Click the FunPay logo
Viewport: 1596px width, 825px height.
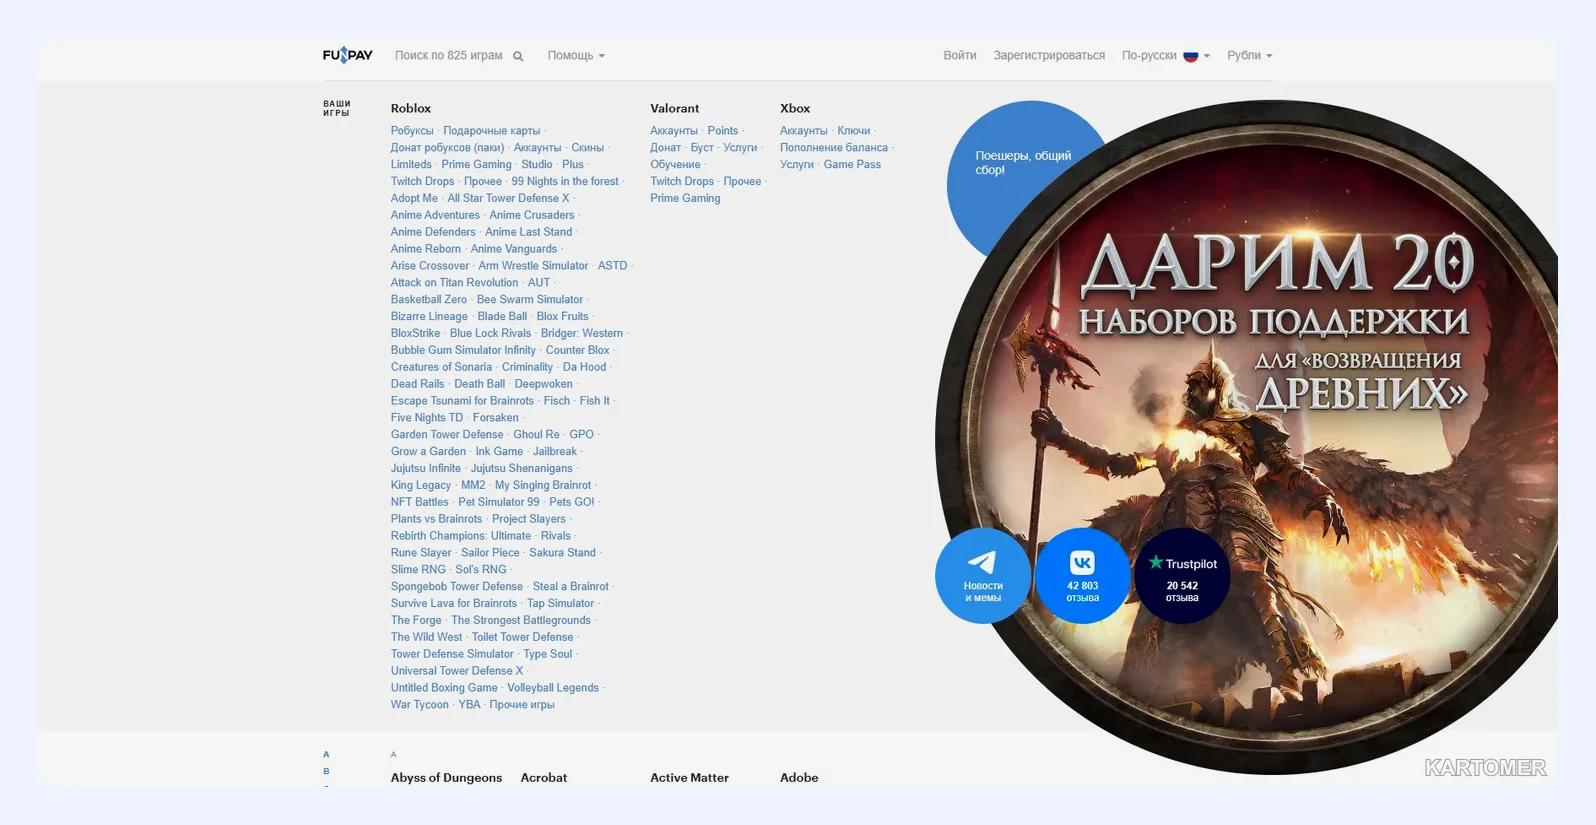[x=347, y=55]
